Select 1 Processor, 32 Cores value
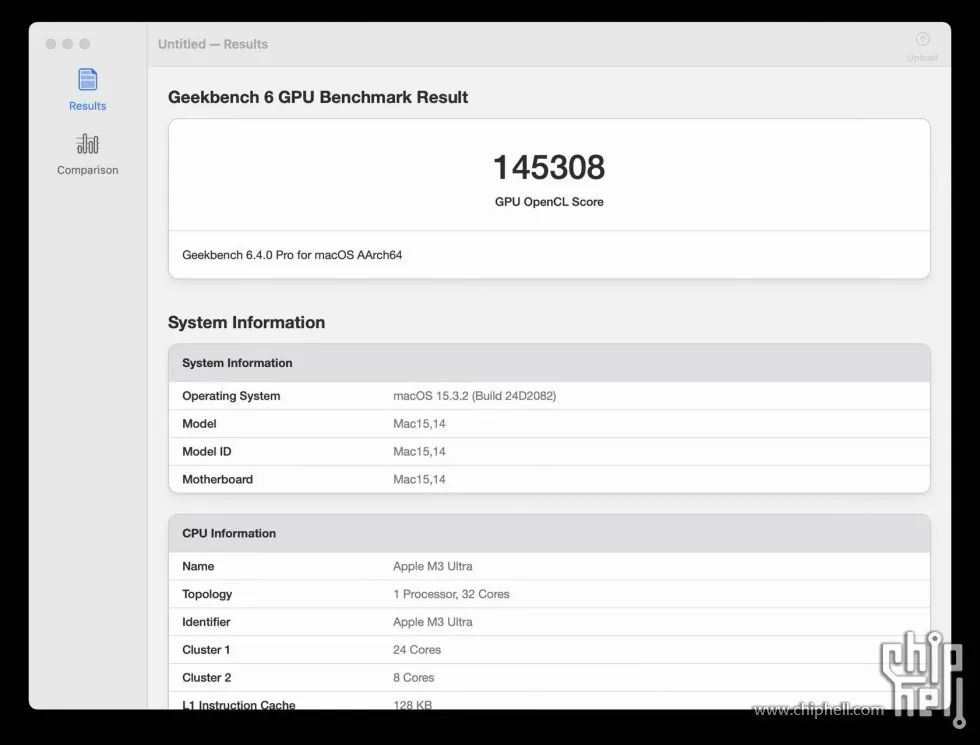Screen dimensions: 980x745 [x=451, y=594]
